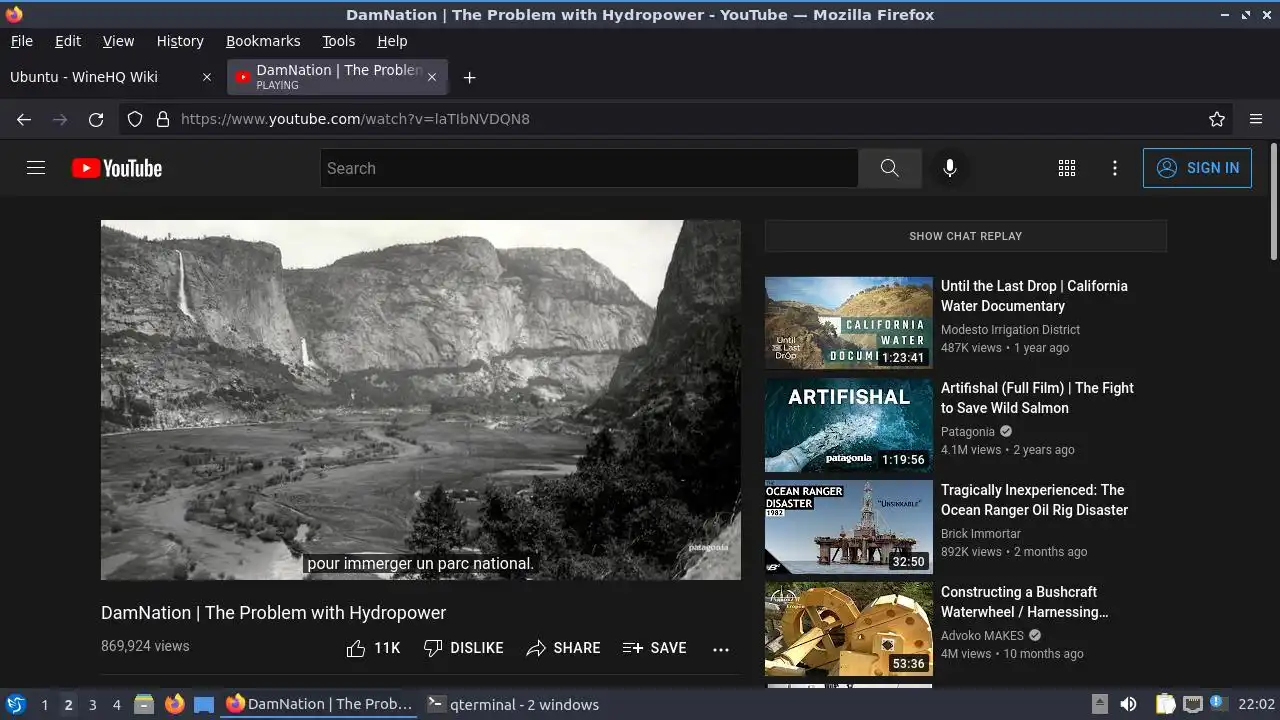Visit Advoko MAKES channel
This screenshot has width=1280, height=720.
(982, 636)
